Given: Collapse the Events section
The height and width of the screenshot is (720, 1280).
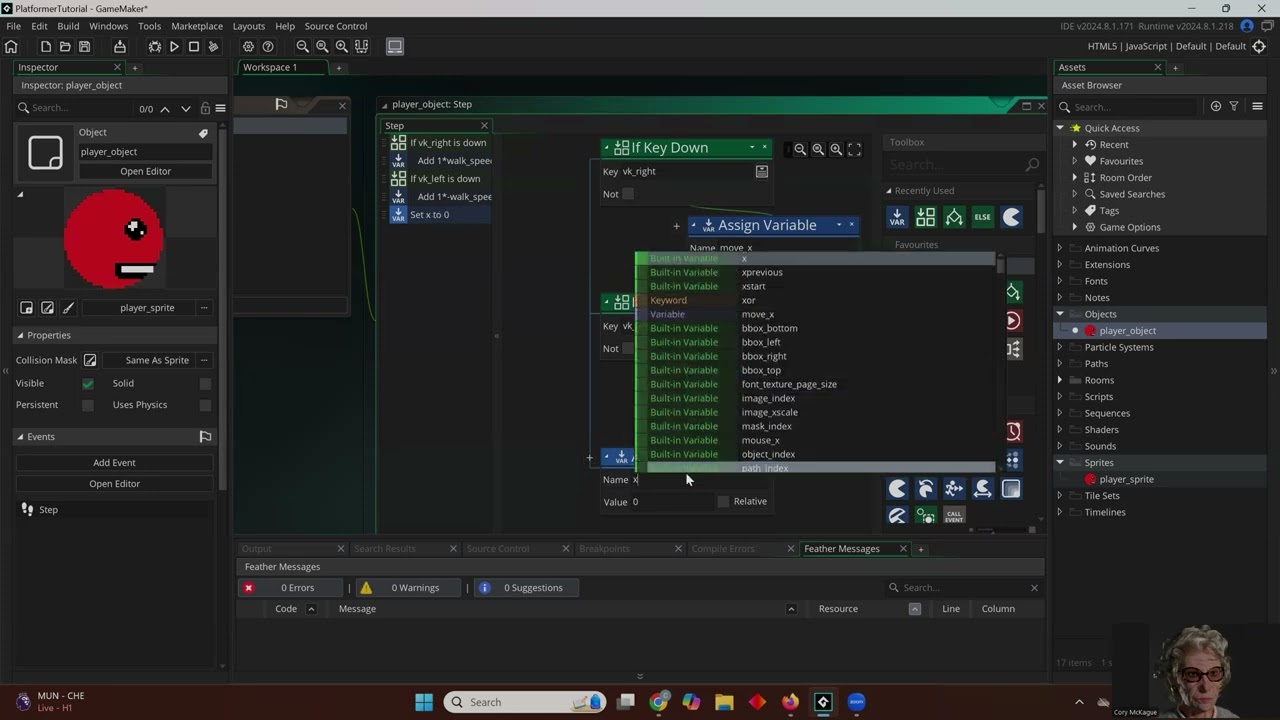Looking at the screenshot, I should [20, 437].
